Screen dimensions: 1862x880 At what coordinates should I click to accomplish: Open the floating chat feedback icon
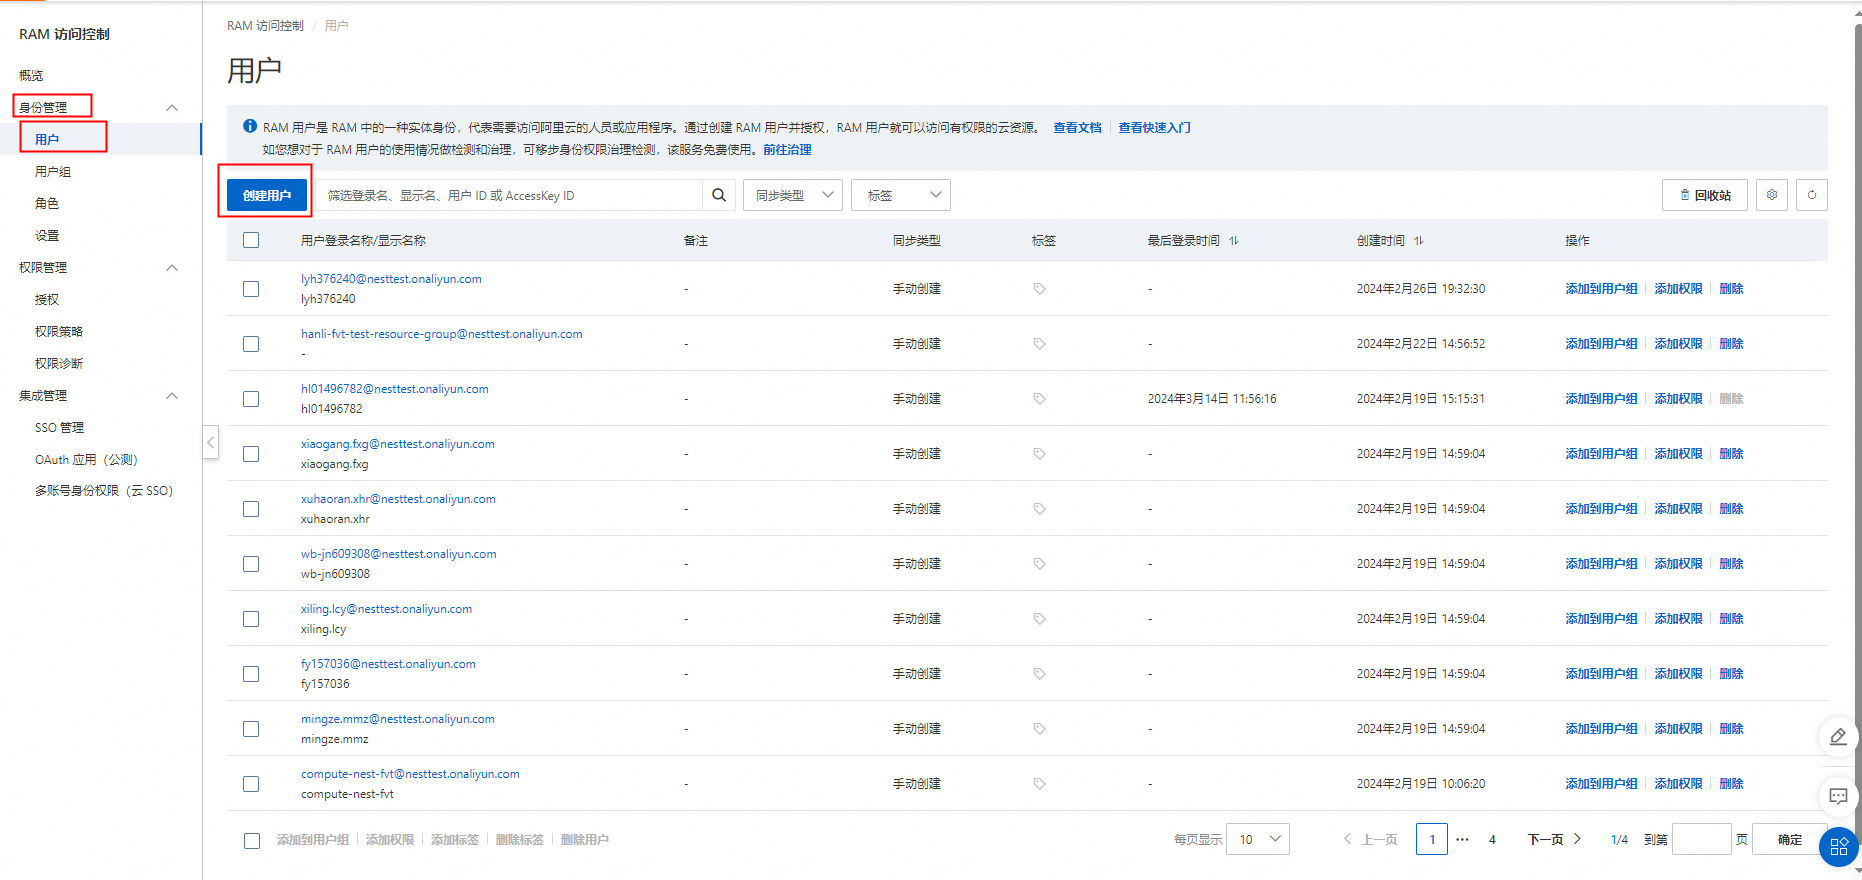coord(1838,796)
